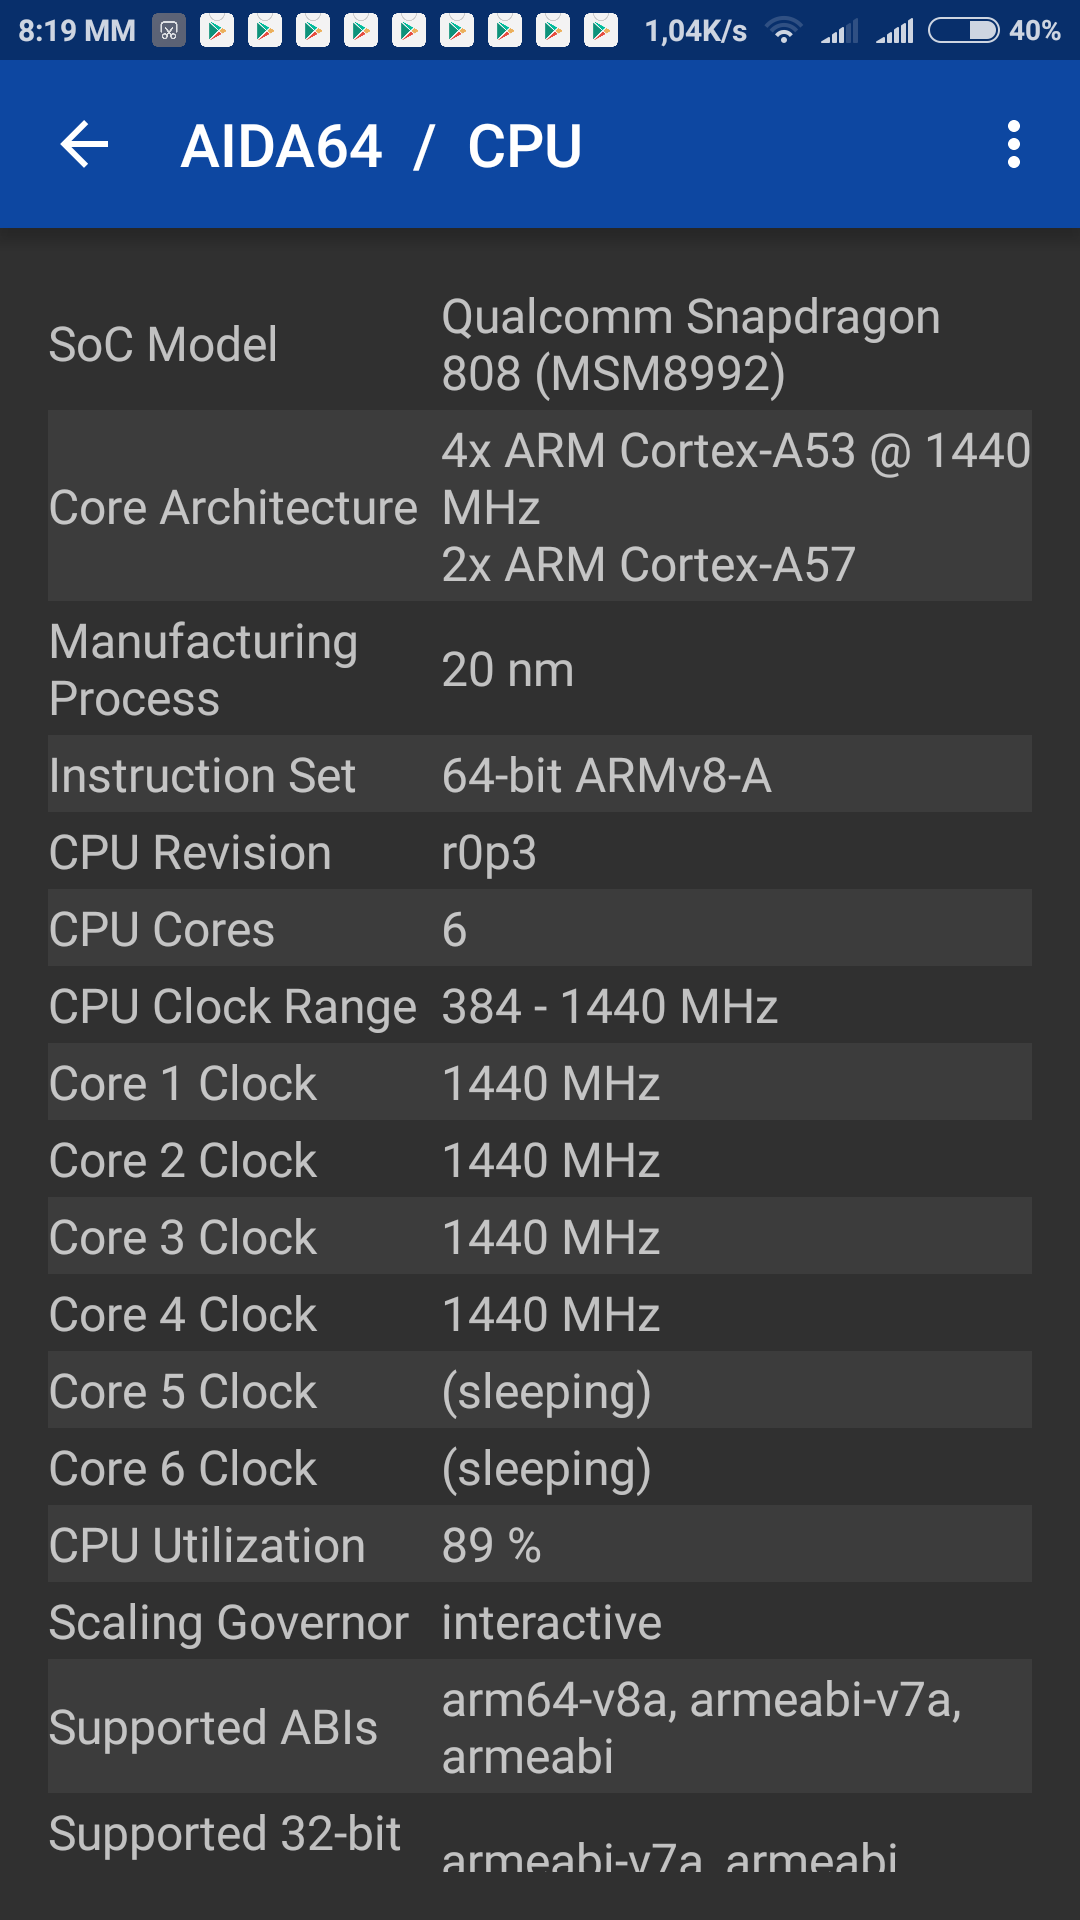
Task: Tap the first Play Store notification icon
Action: pos(216,31)
